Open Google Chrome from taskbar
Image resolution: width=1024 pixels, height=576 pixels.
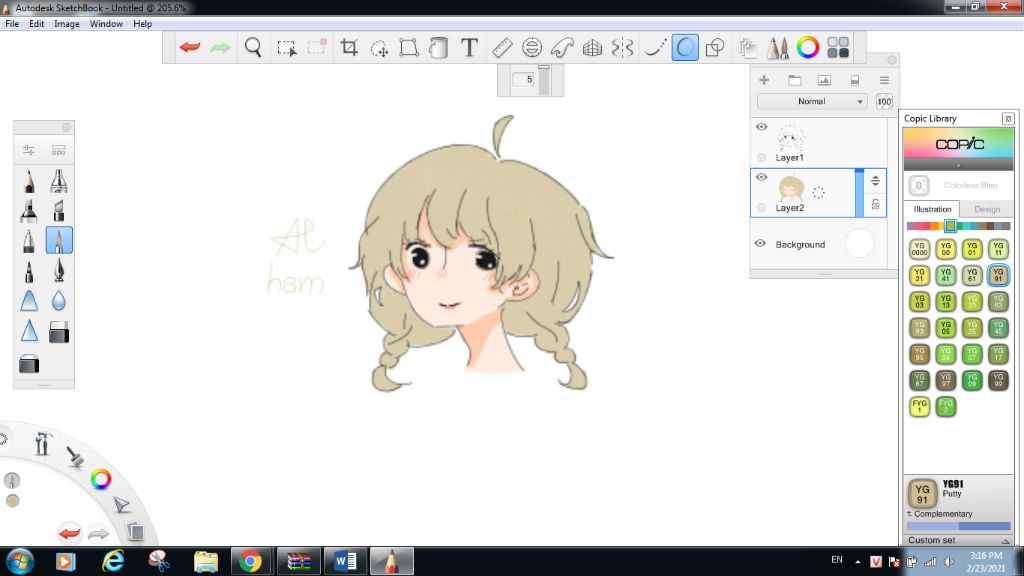point(249,561)
